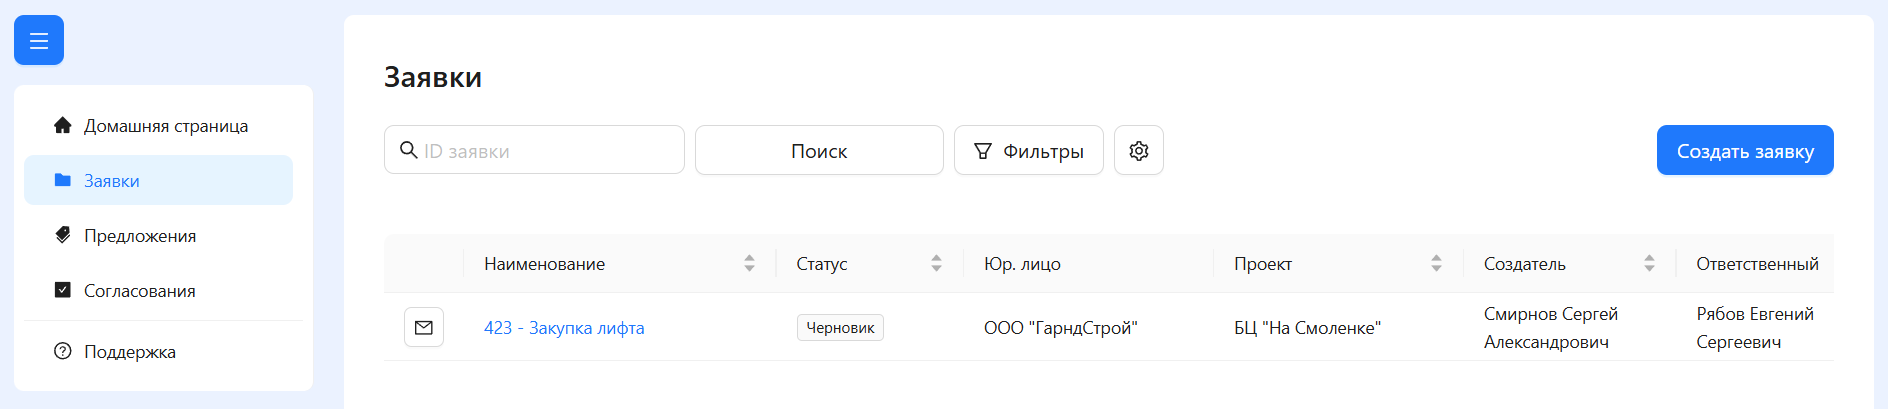Open the Фильтры panel
This screenshot has width=1888, height=409.
coord(1029,150)
